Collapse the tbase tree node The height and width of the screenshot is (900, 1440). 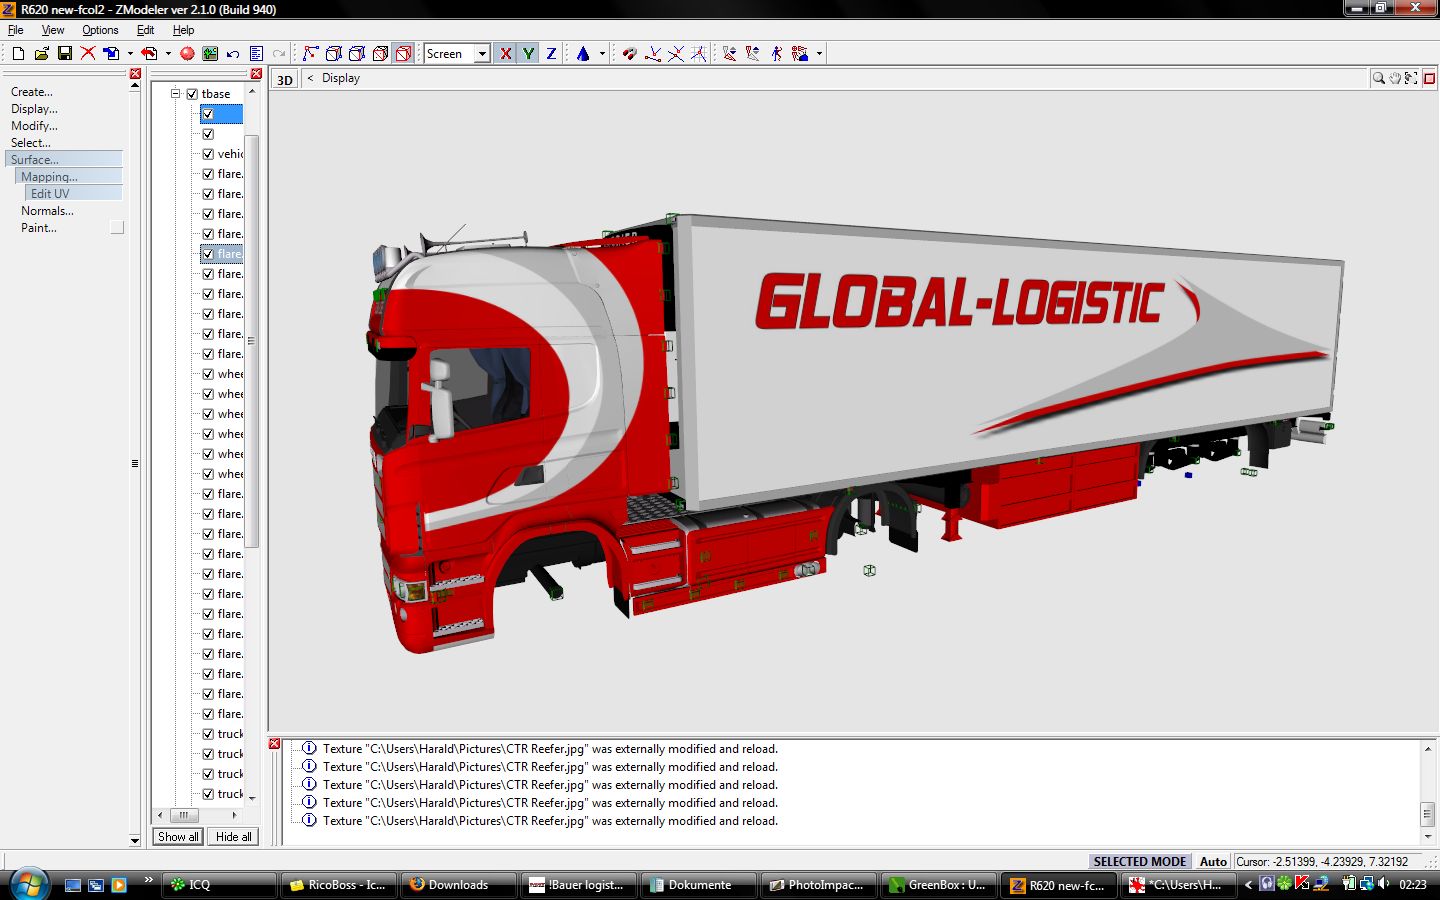[176, 94]
